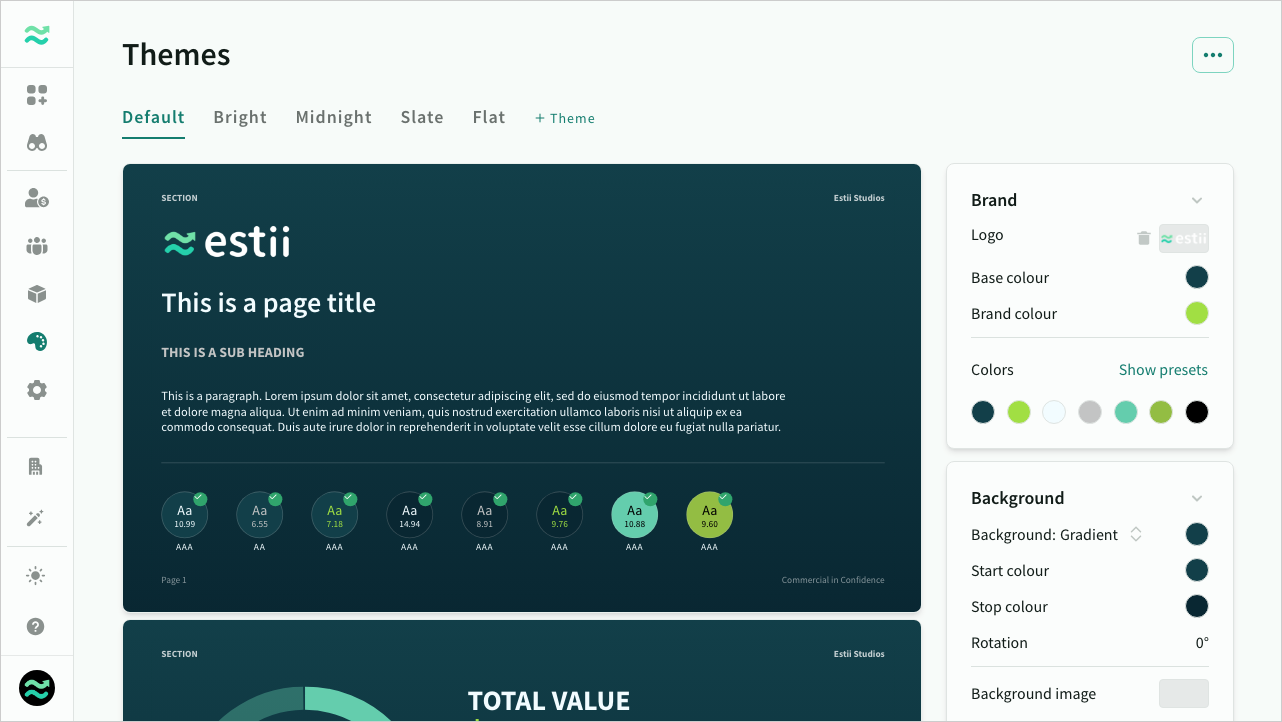Screen dimensions: 1282x722
Task: Open the three-dot more options button
Action: coord(1212,55)
